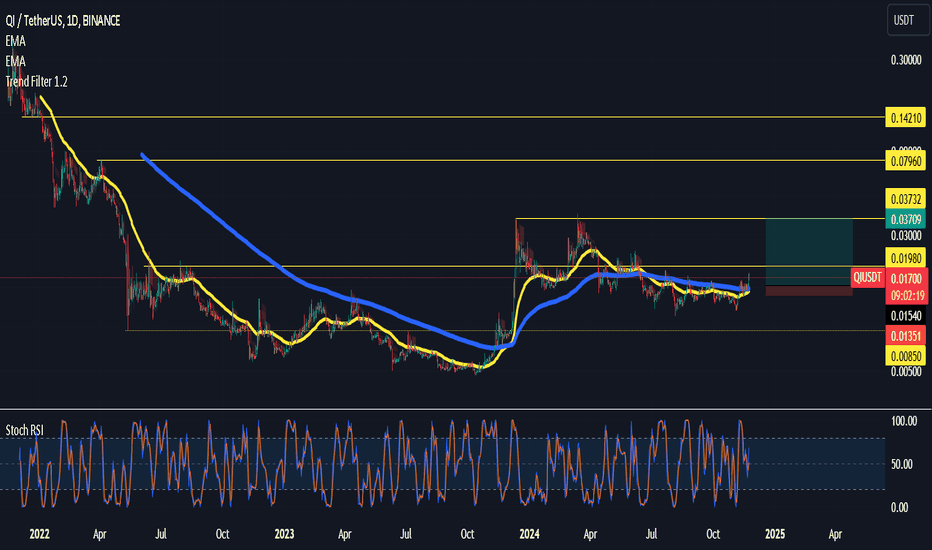Screen dimensions: 932x550
Task: Click the 0.00500 price axis value
Action: point(906,372)
